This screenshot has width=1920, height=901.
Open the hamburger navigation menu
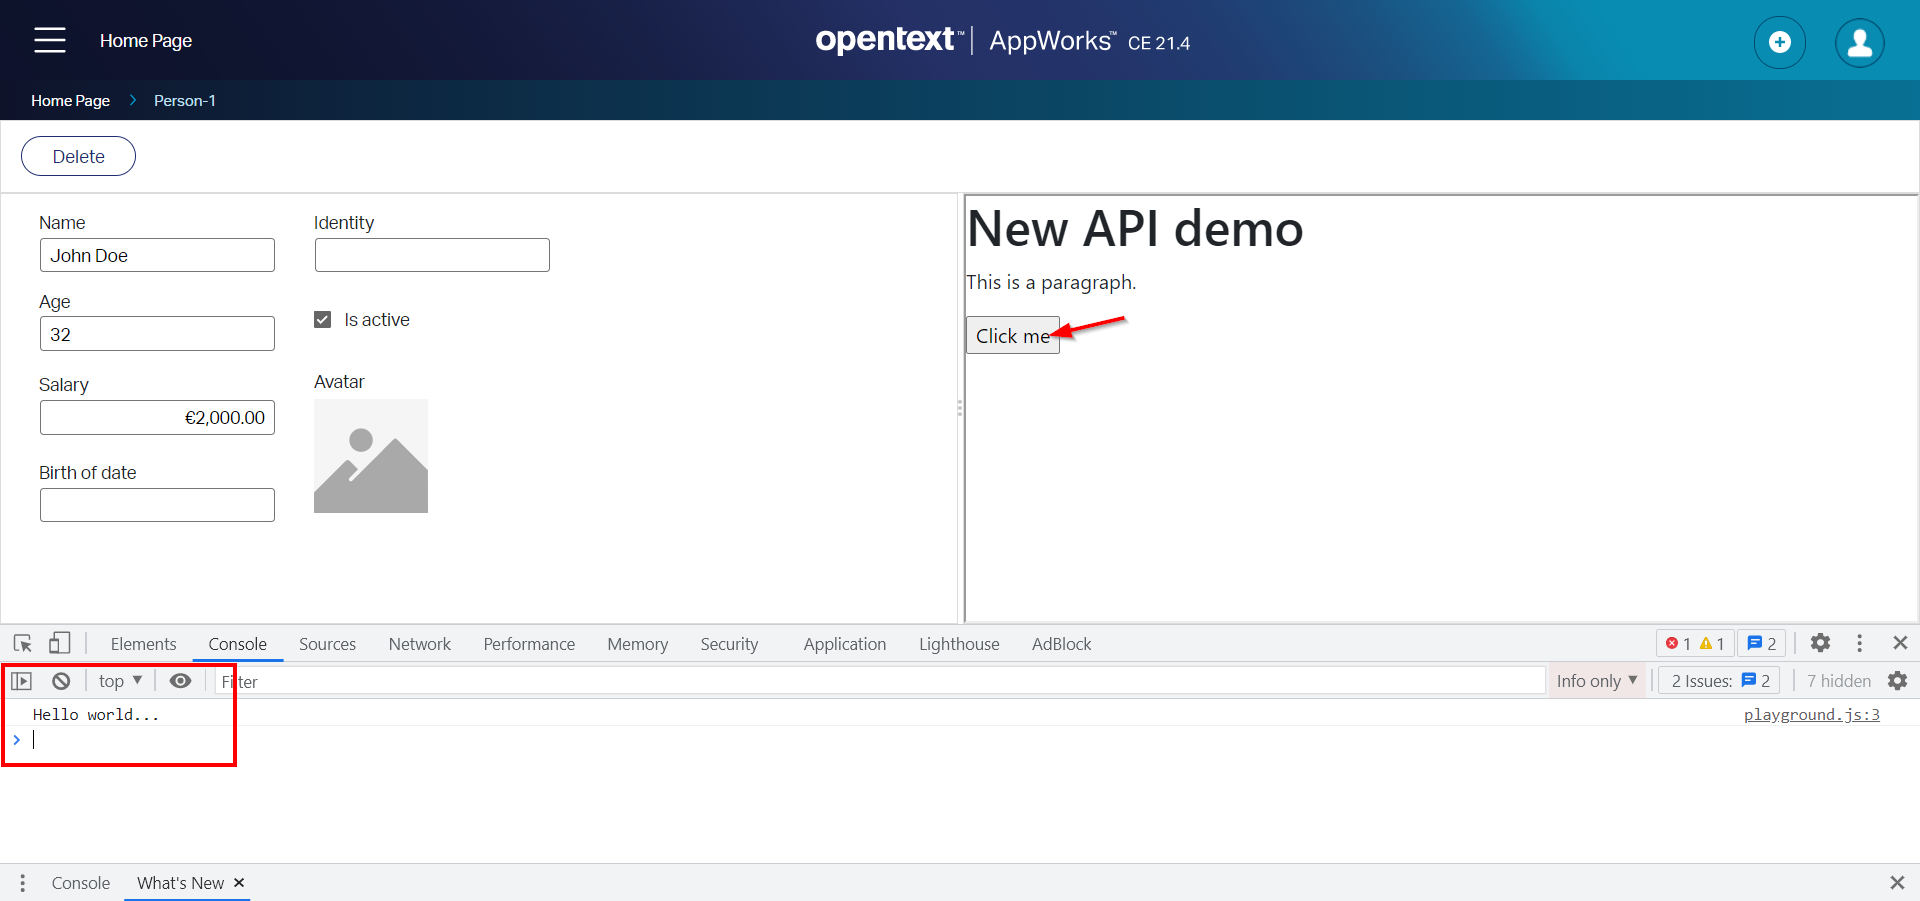click(x=49, y=40)
